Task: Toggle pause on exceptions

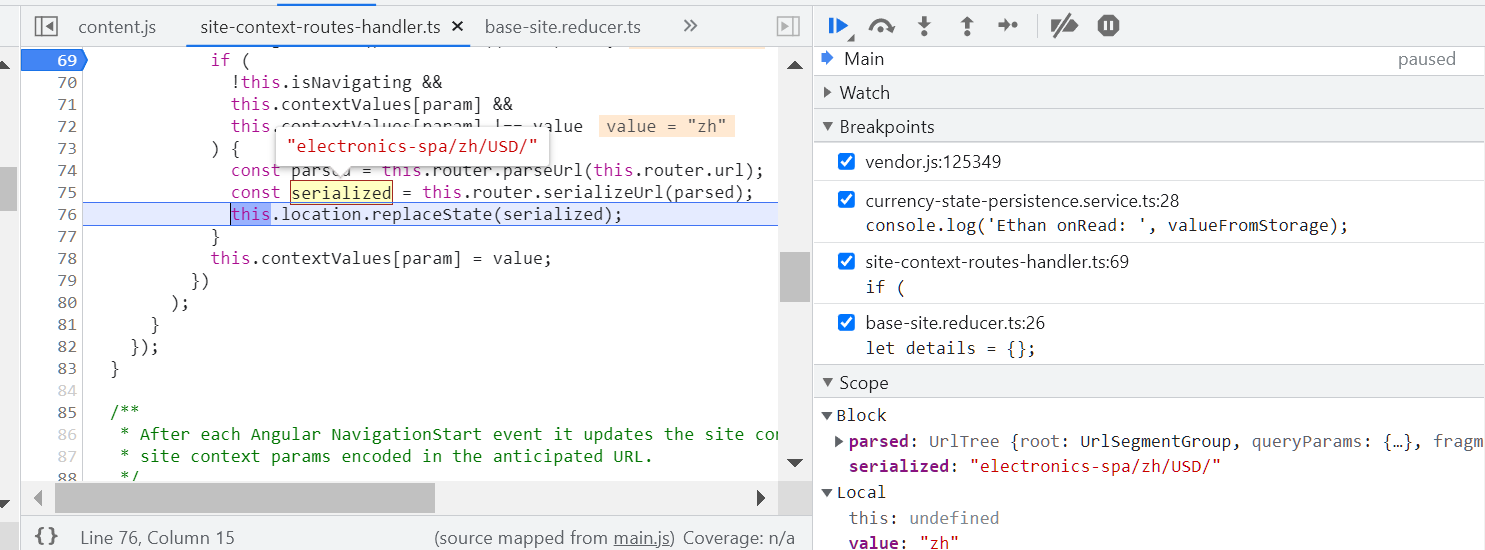Action: [1108, 27]
